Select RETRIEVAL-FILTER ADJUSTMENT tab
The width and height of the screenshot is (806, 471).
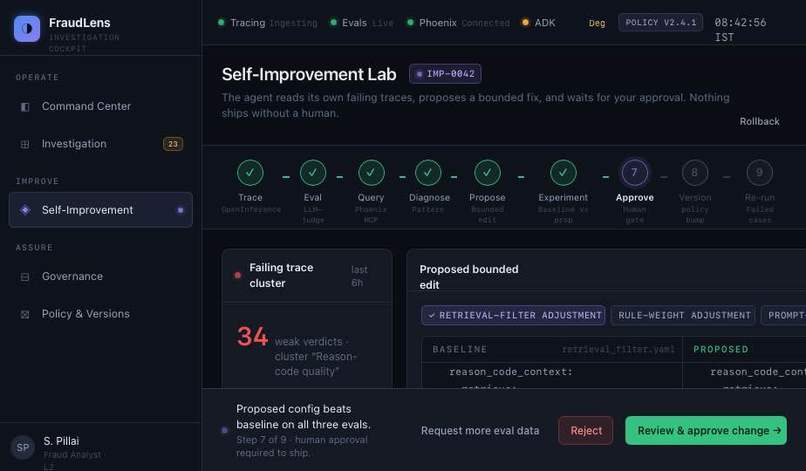pos(513,315)
